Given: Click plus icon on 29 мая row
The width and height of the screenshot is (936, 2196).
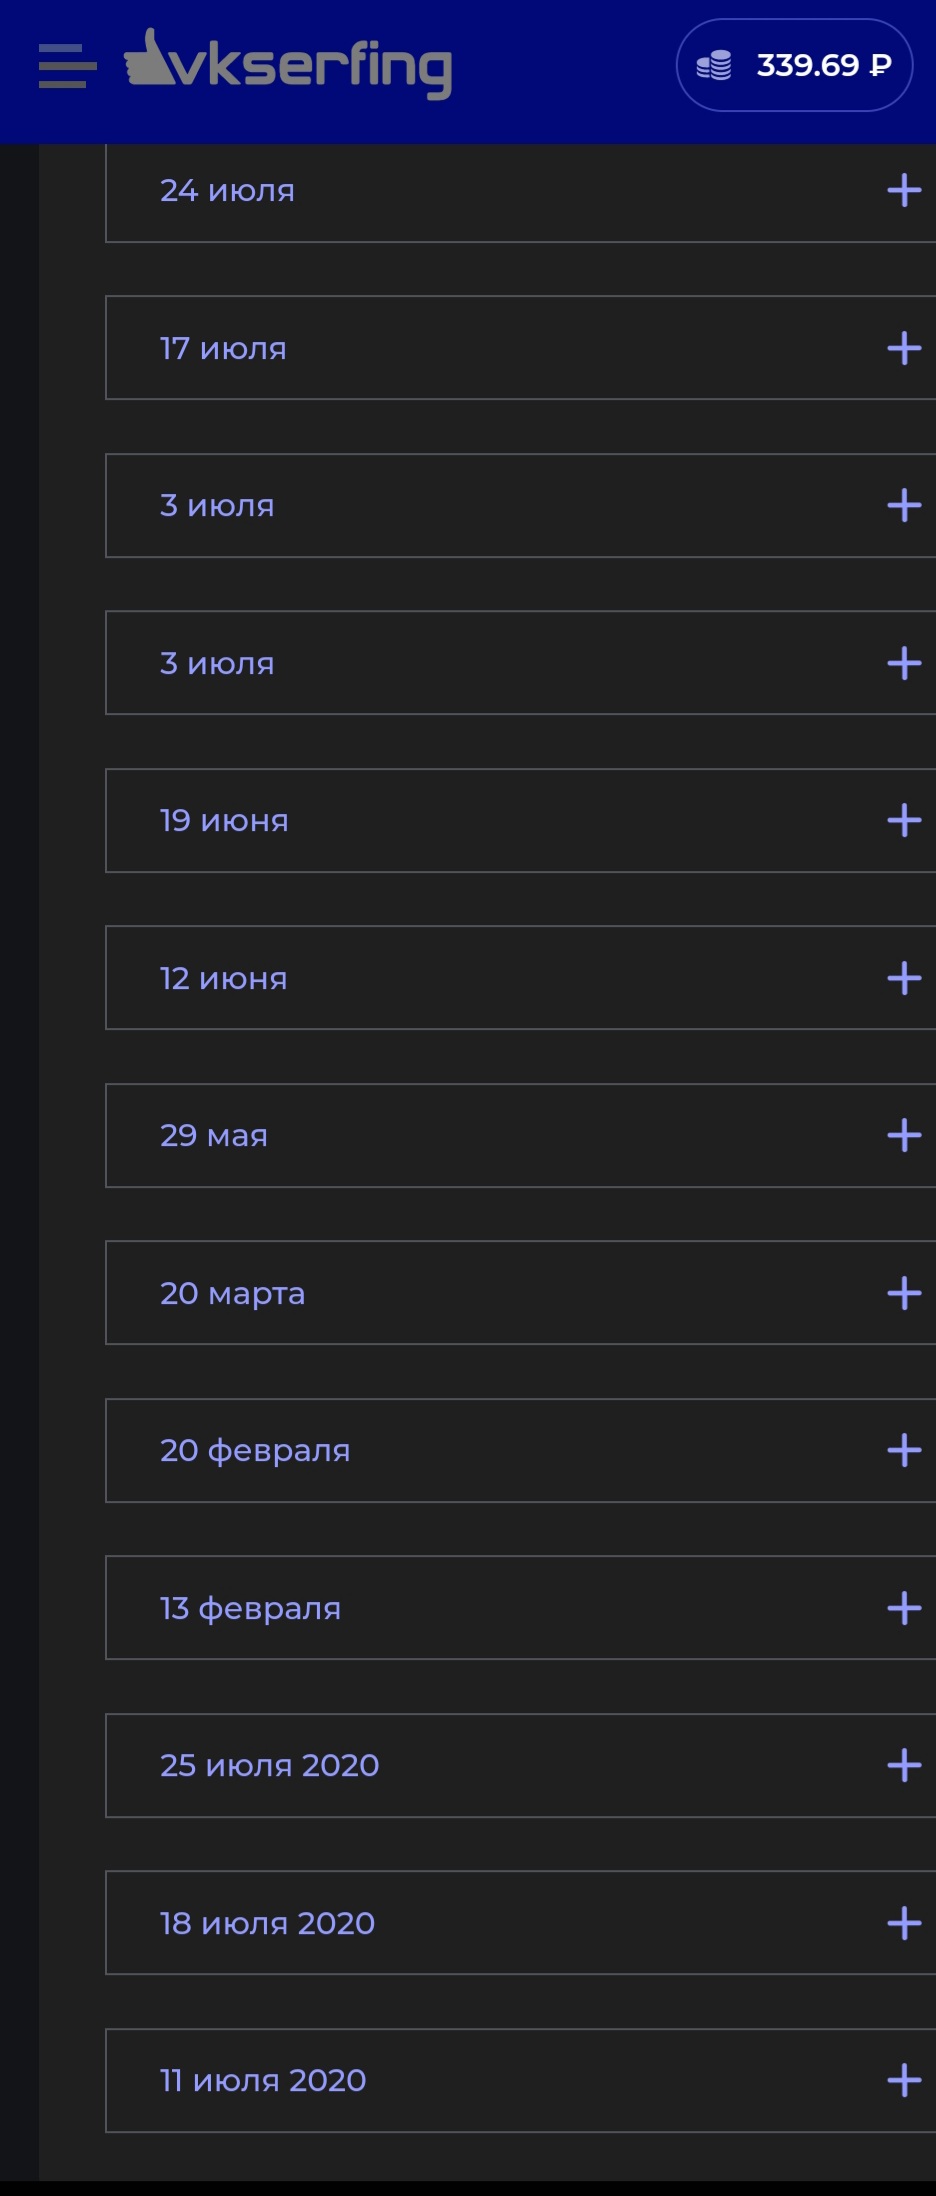Looking at the screenshot, I should (904, 1135).
